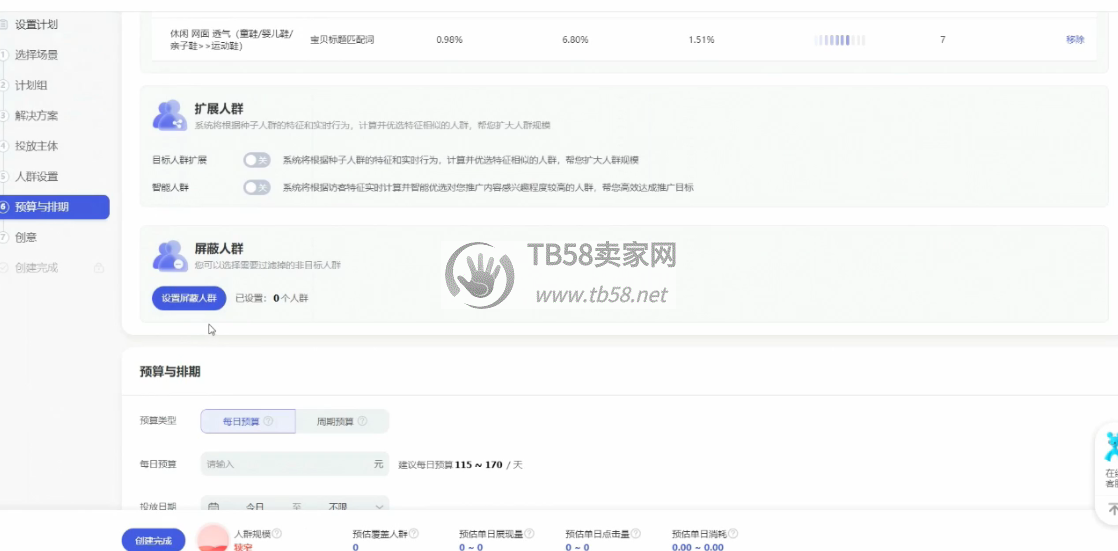Click the 1.51% value in the row
The image size is (1118, 551).
point(701,40)
